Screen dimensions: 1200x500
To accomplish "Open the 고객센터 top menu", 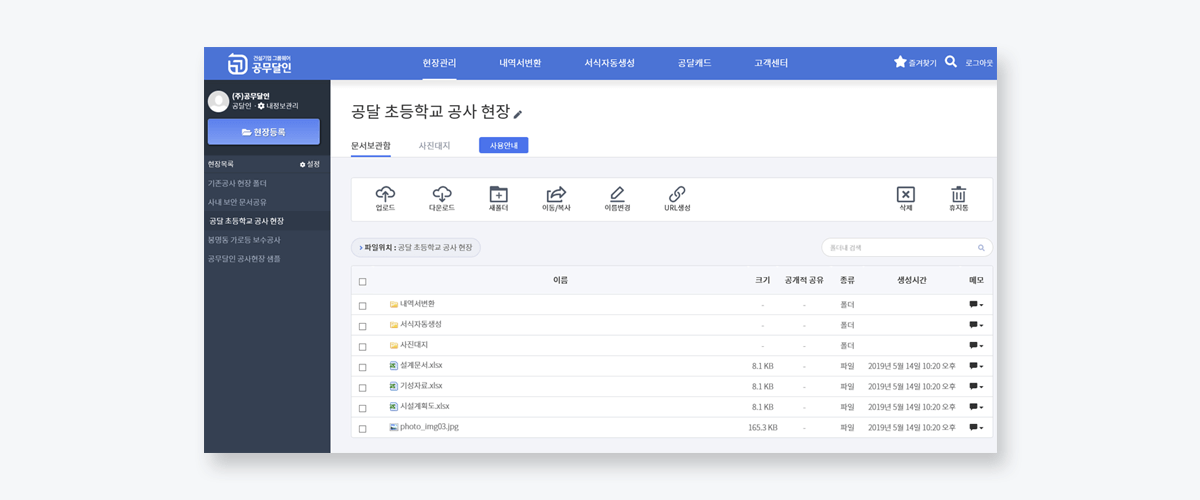I will (x=771, y=63).
